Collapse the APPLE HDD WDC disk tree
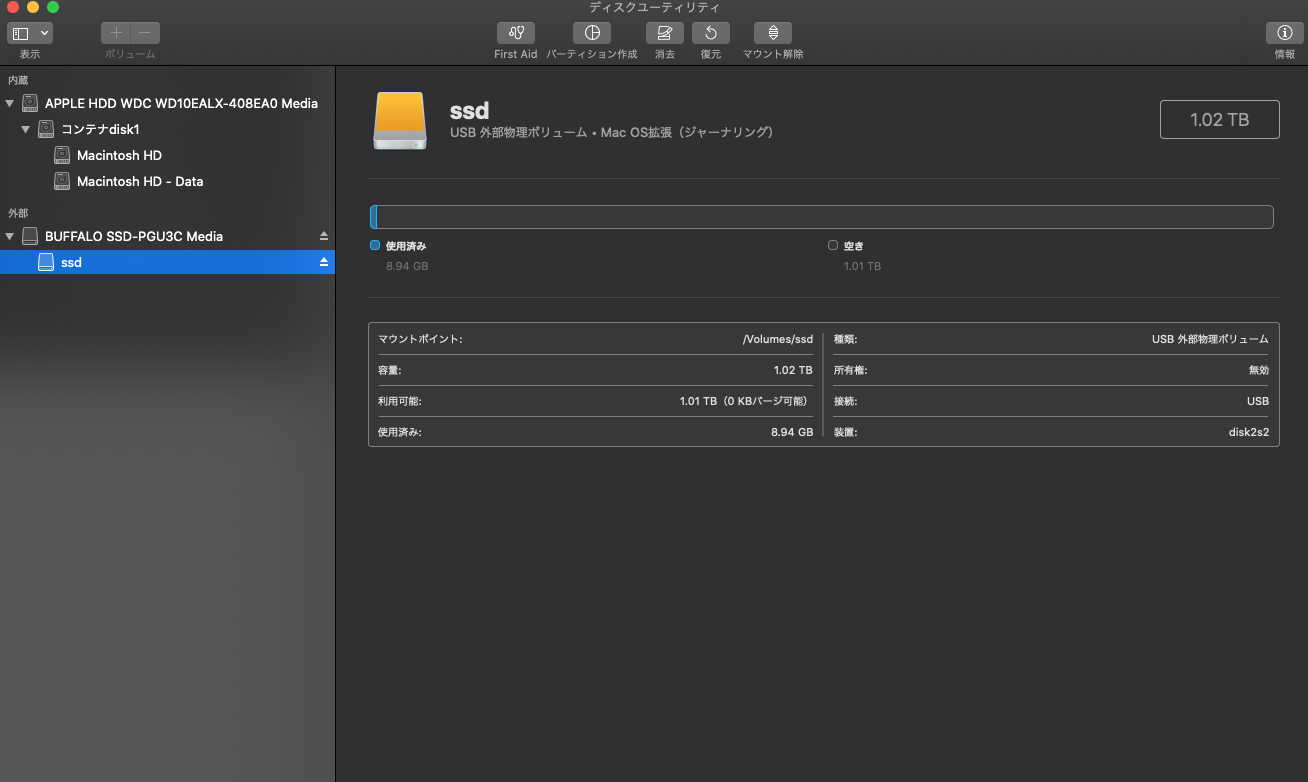 point(10,104)
